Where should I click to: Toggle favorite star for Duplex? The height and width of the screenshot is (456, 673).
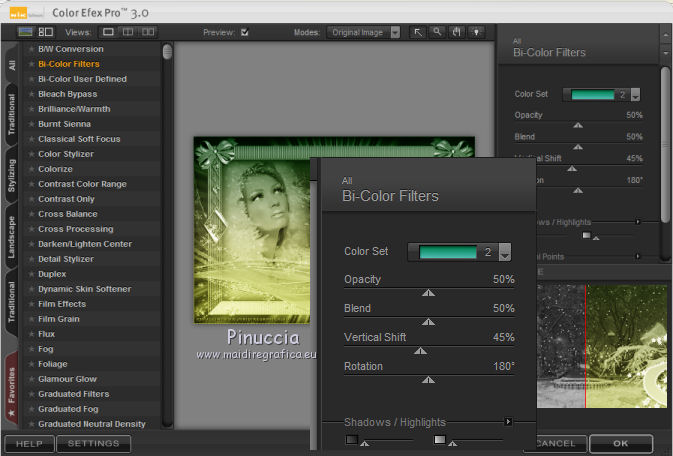pos(31,274)
